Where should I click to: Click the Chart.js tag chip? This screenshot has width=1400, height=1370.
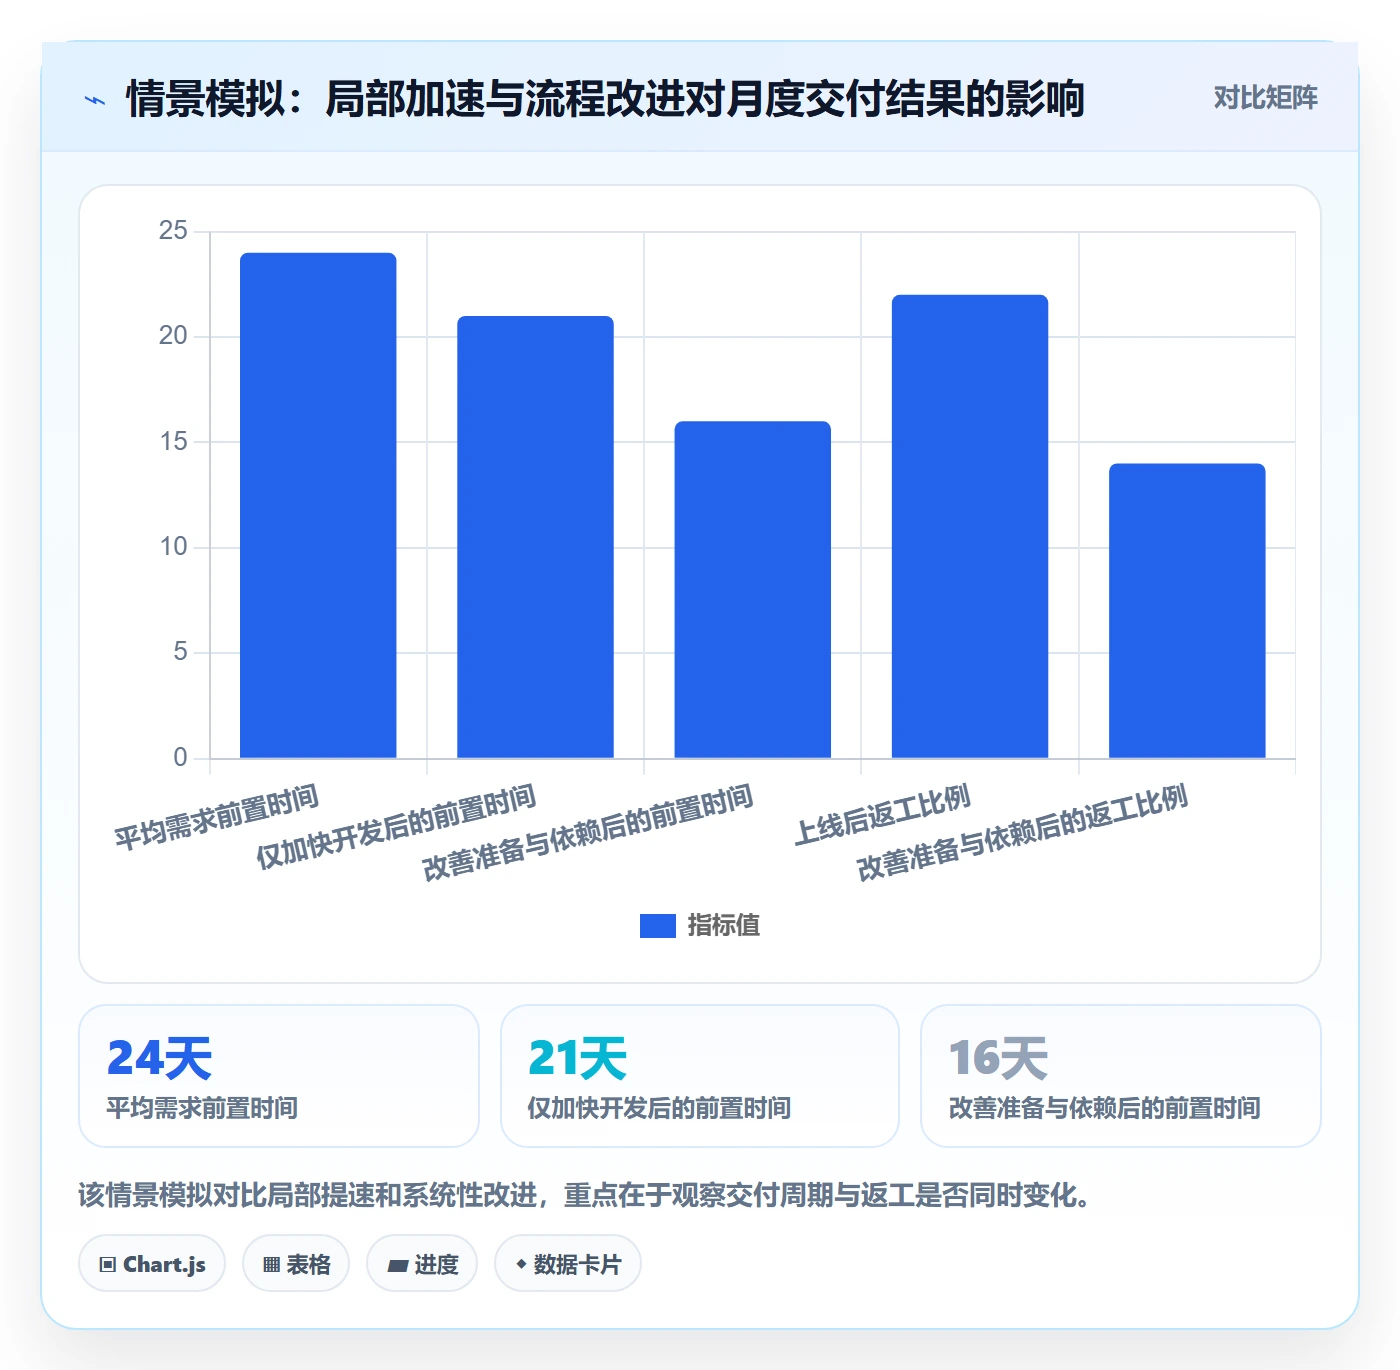152,1264
